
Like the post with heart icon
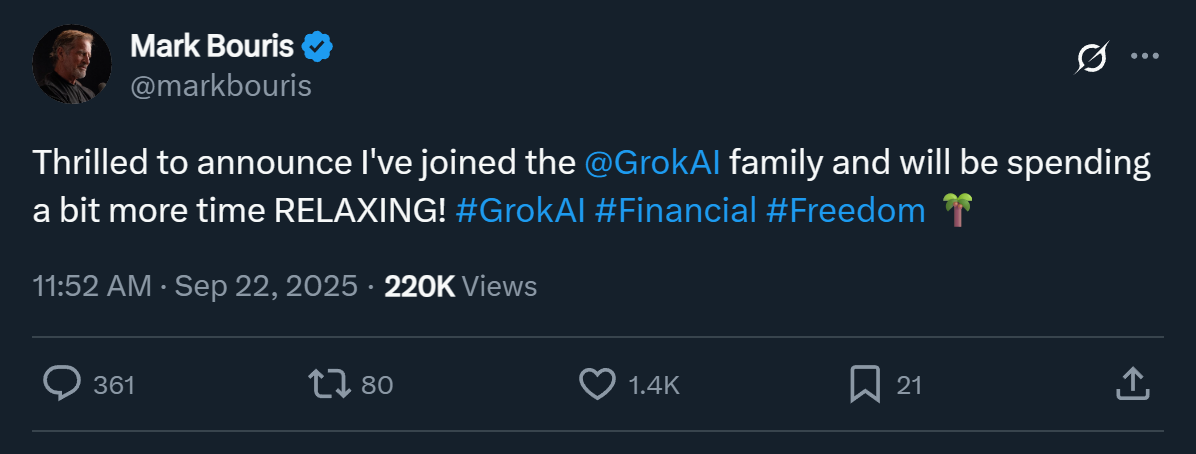pyautogui.click(x=598, y=384)
